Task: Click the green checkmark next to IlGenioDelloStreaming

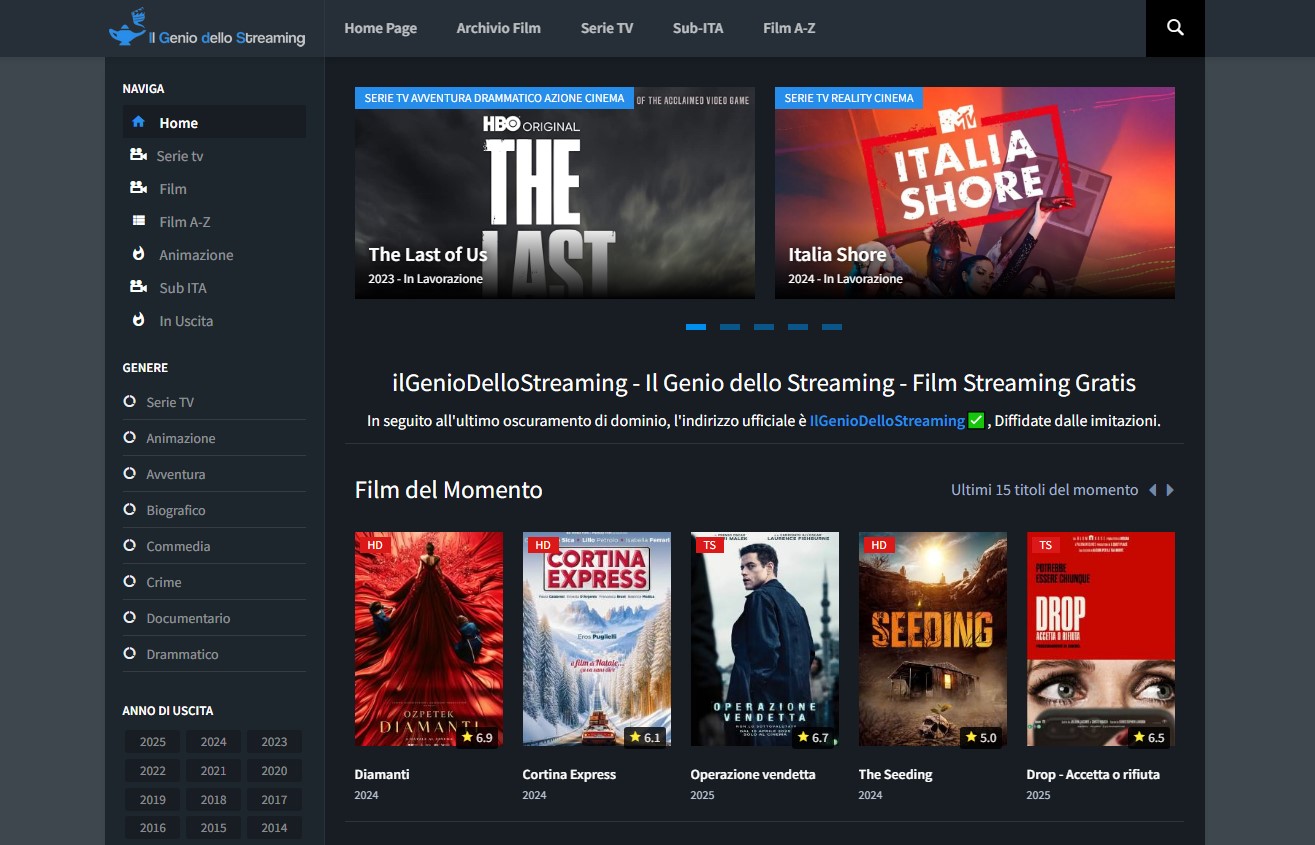Action: point(976,421)
